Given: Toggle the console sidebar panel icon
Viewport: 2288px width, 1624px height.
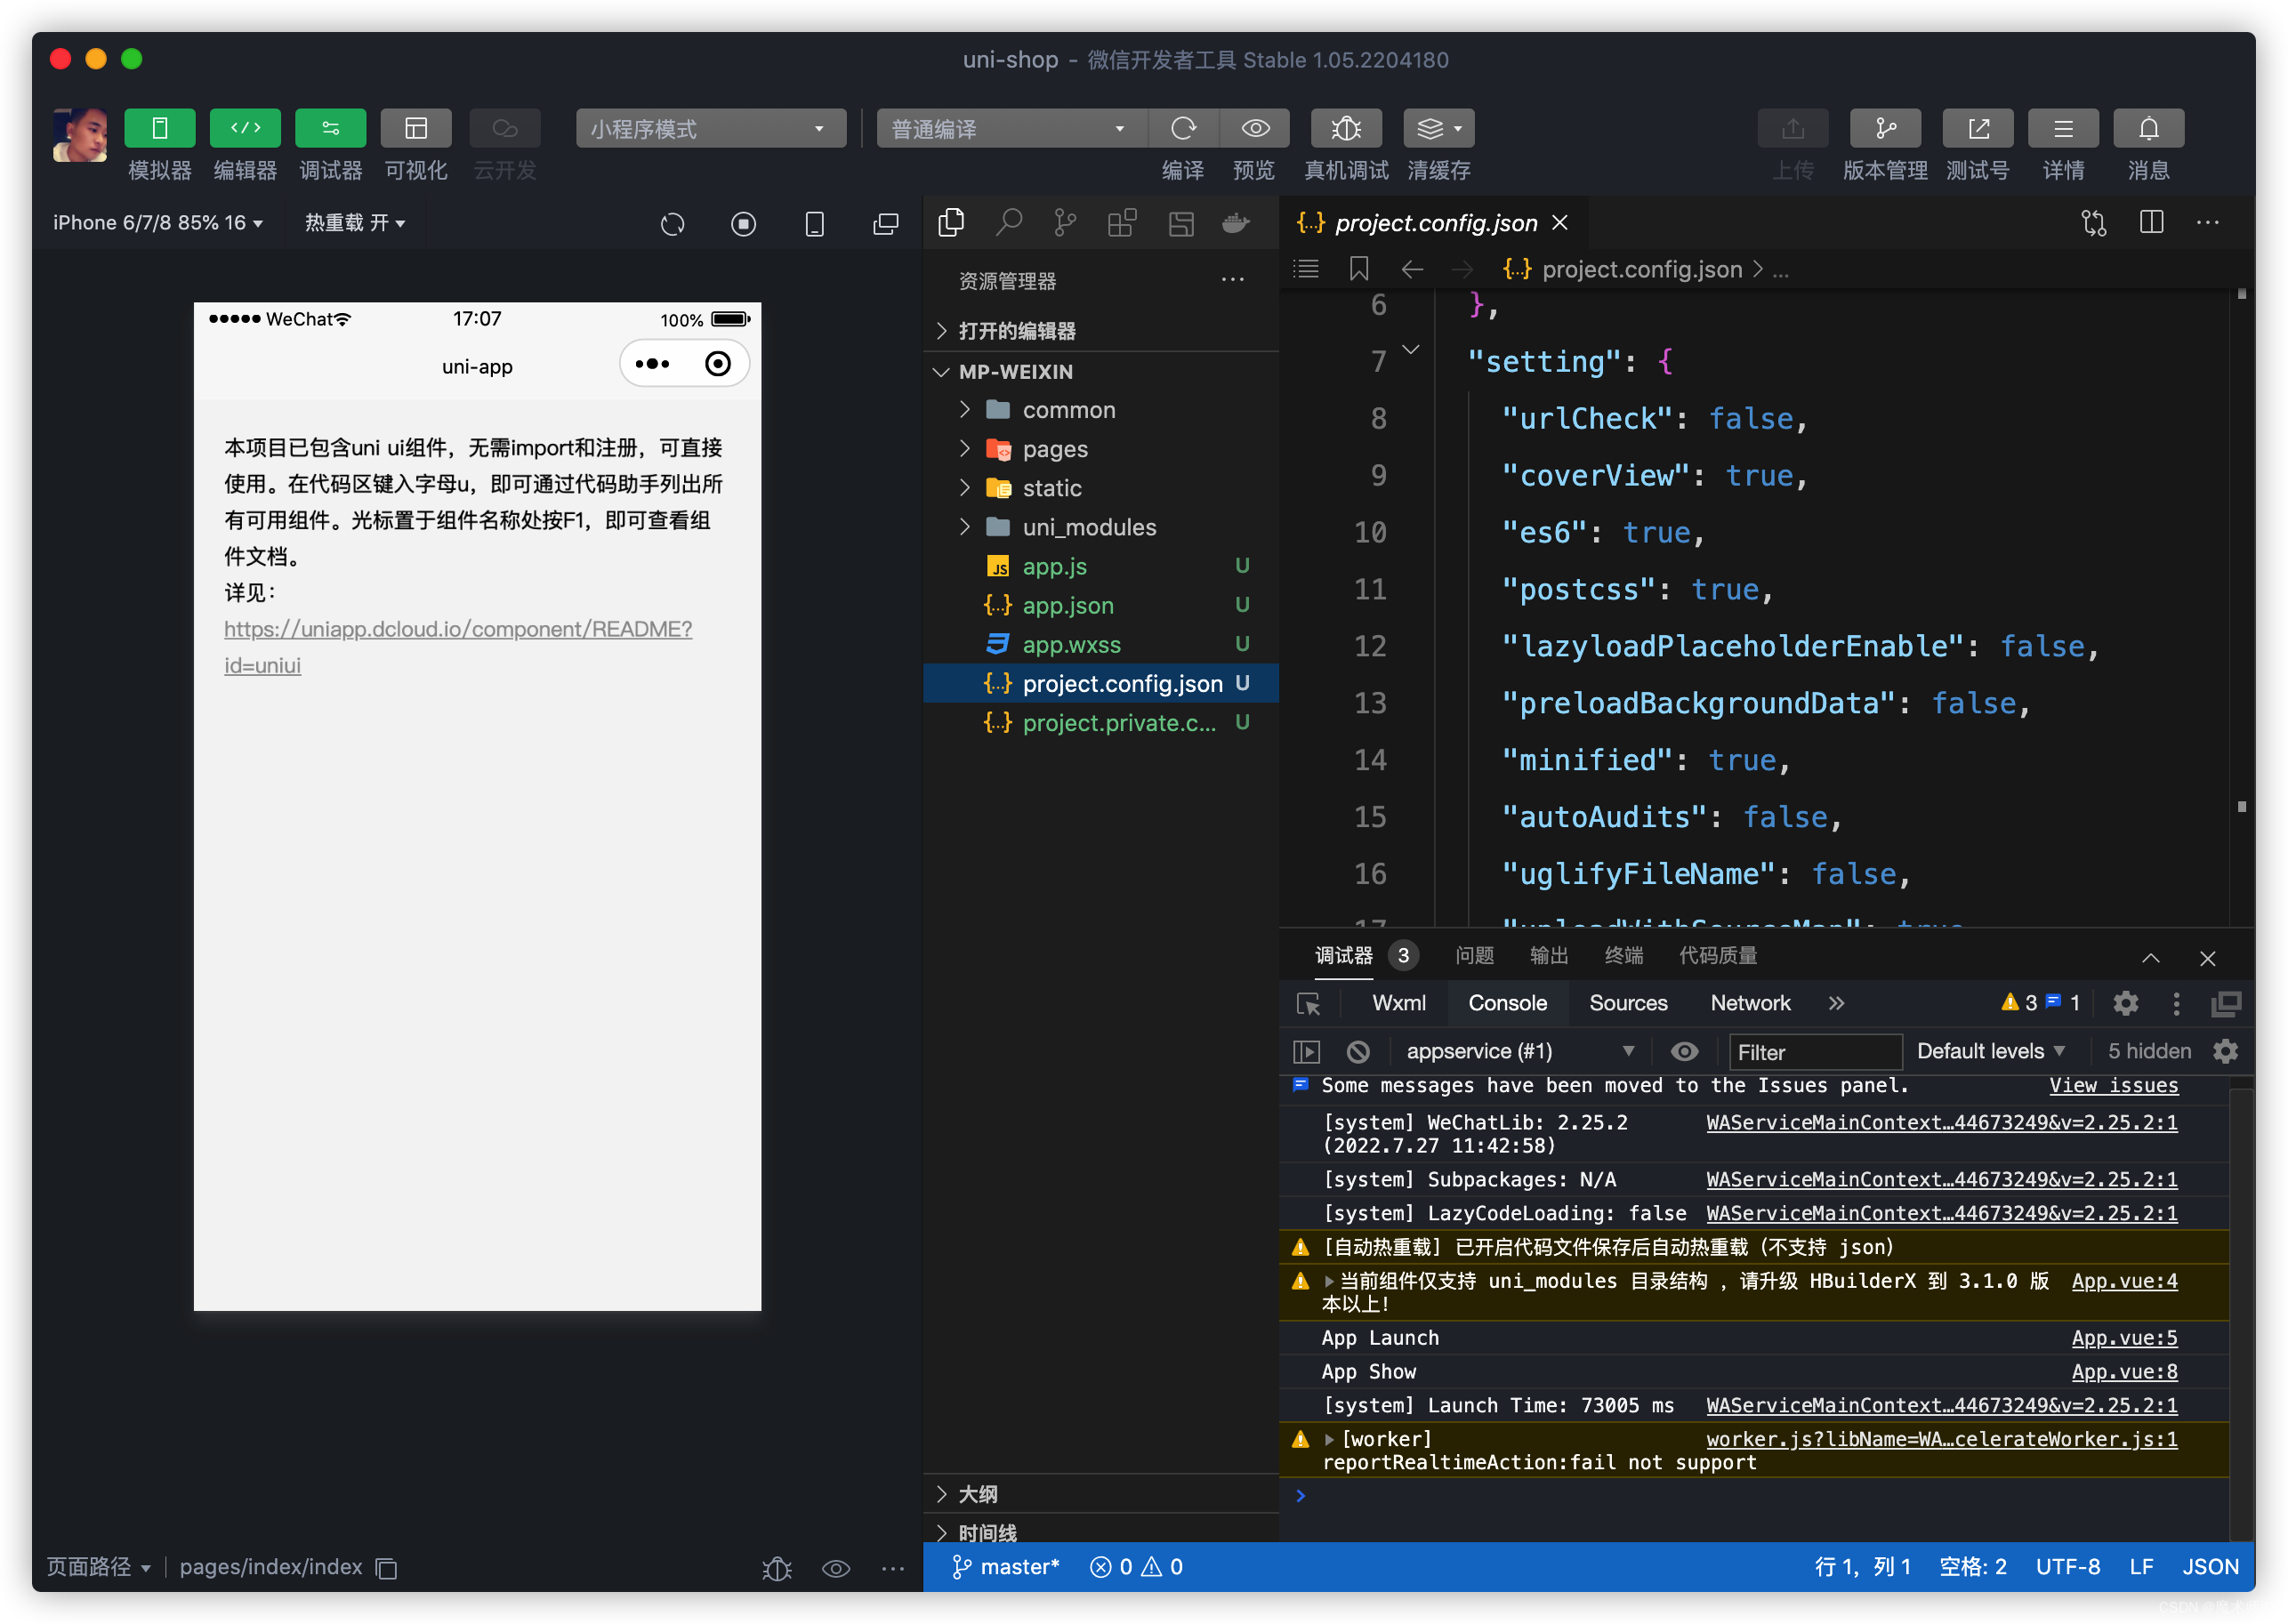Looking at the screenshot, I should [x=1306, y=1051].
